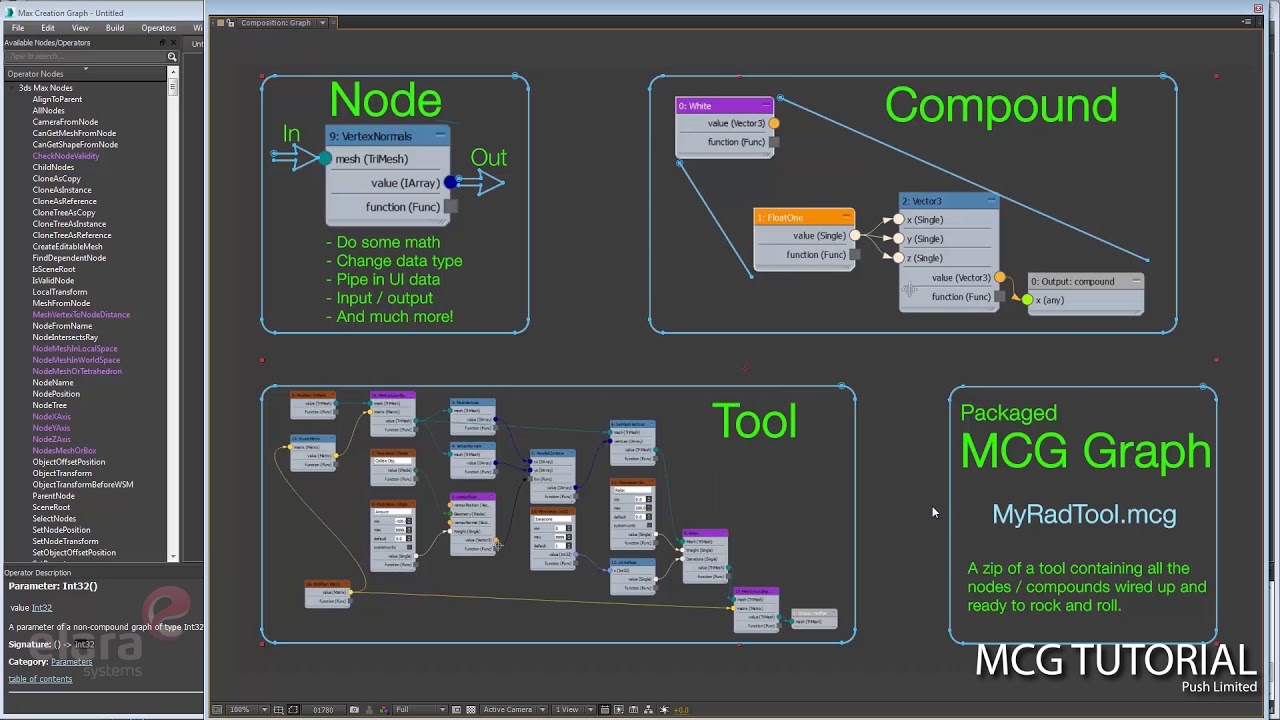Click the Vector3 x (Single) input connector
This screenshot has height=720, width=1280.
(x=898, y=220)
